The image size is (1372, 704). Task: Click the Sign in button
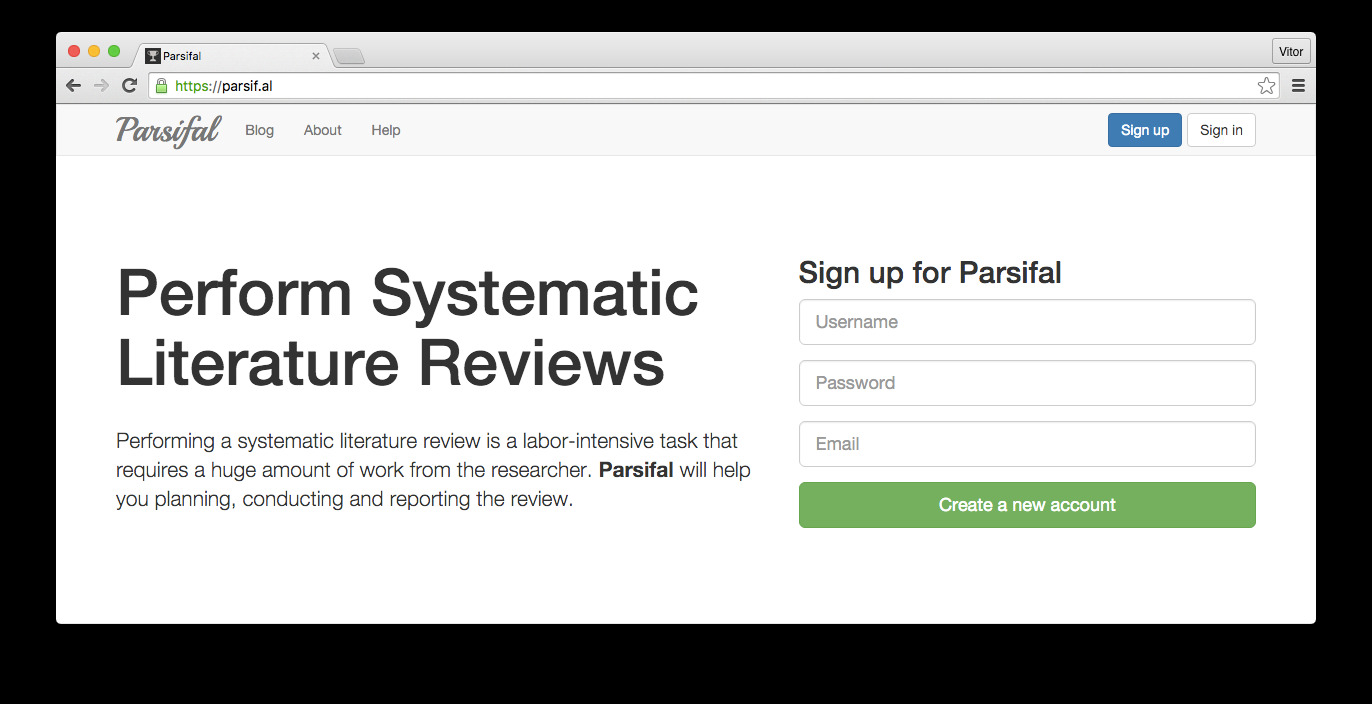[1221, 130]
